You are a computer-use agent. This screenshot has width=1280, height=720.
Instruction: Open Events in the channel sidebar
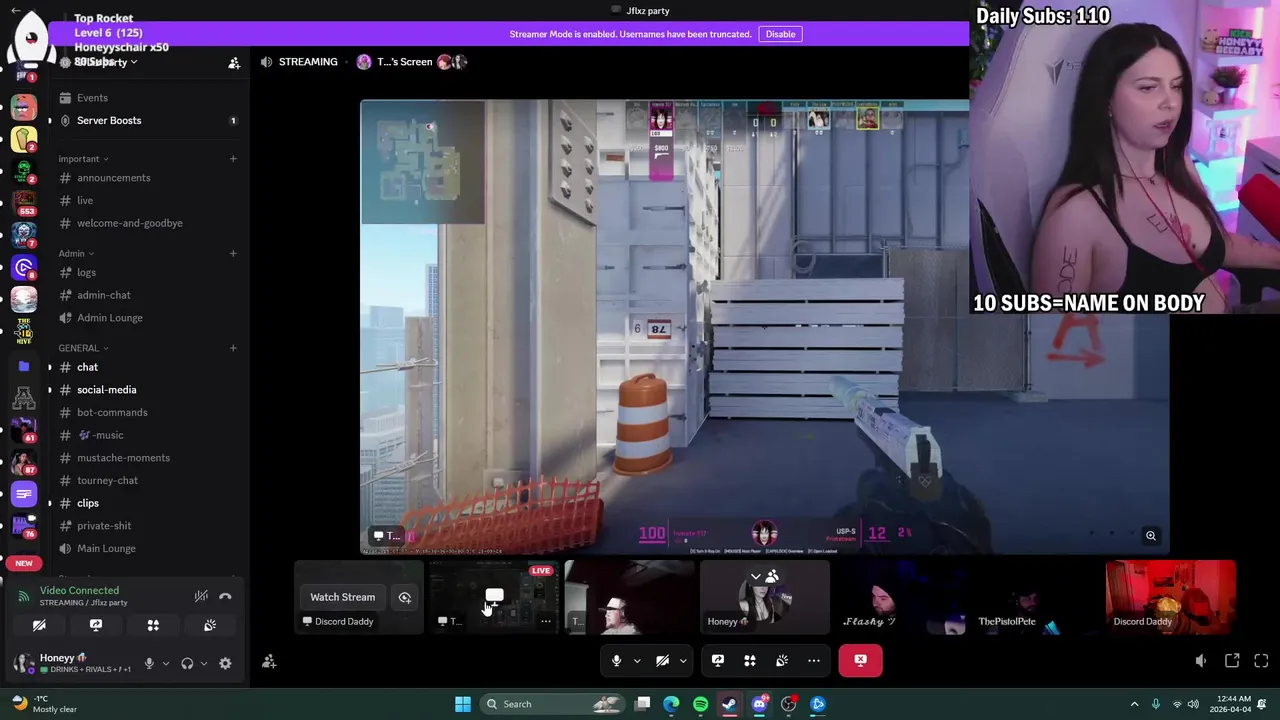149,98
